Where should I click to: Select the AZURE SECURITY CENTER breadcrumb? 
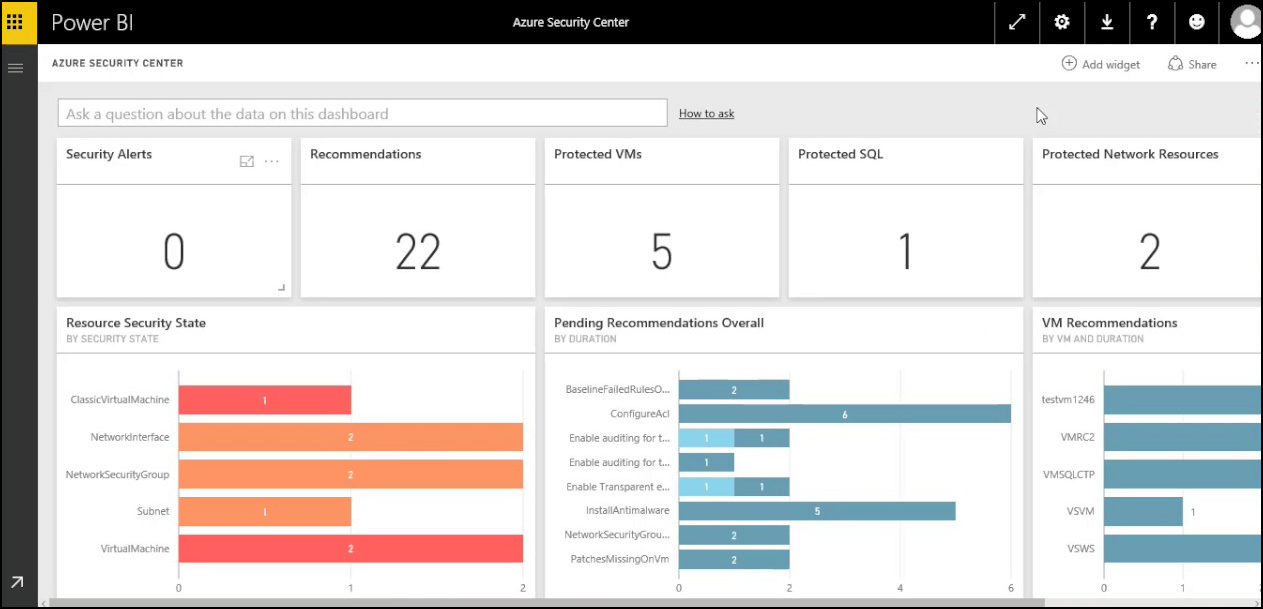point(117,63)
